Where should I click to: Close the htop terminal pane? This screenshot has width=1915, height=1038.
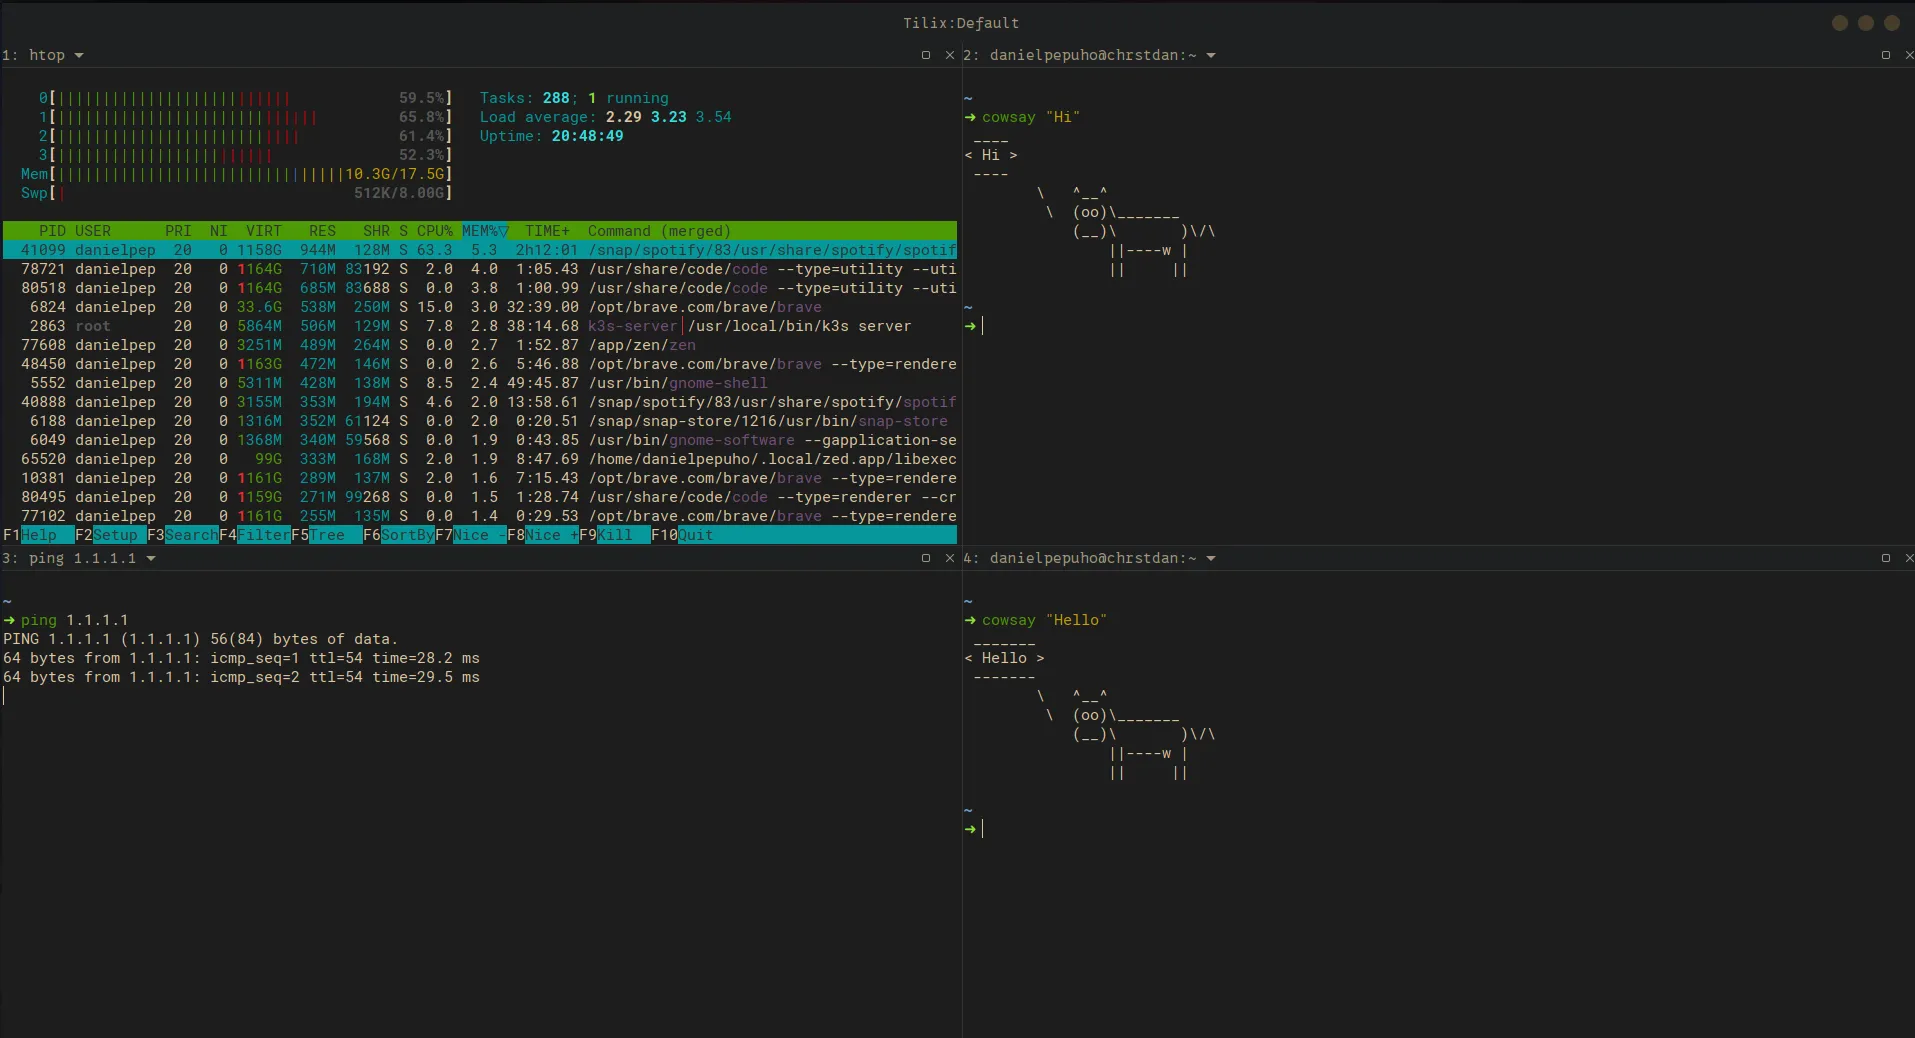tap(950, 55)
